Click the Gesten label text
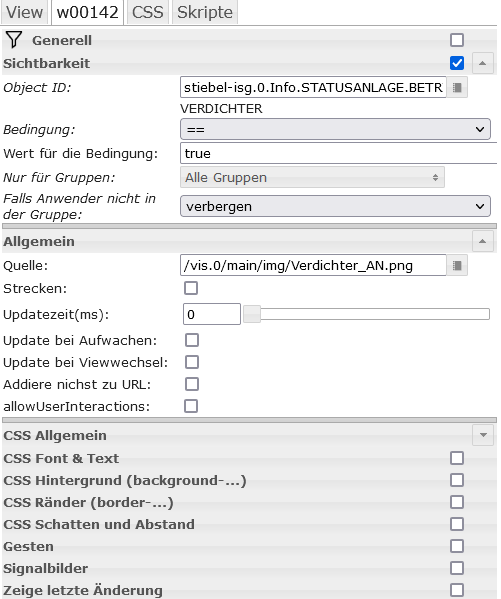Screen dimensions: 501x599 tap(29, 546)
